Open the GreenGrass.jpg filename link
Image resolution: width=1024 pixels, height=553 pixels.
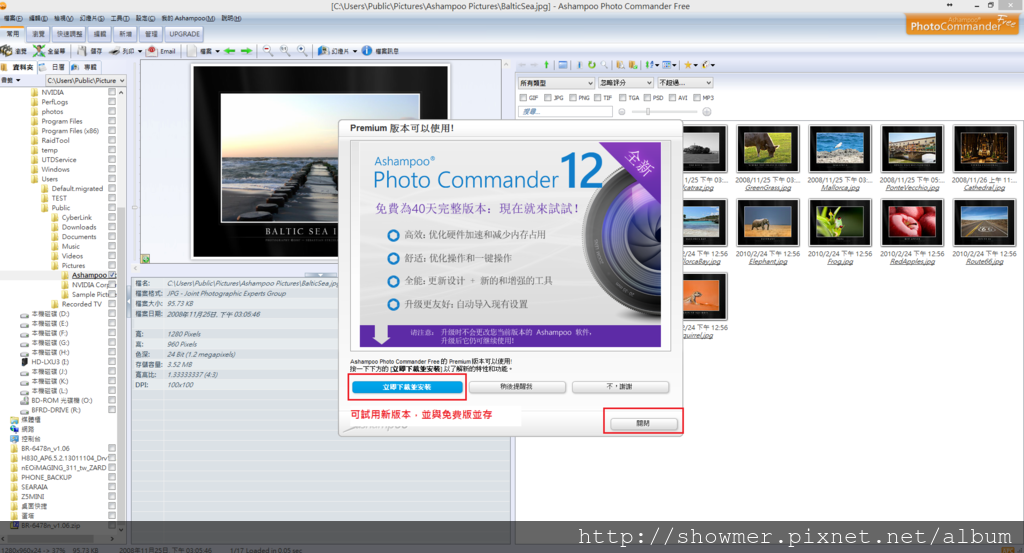(x=767, y=188)
